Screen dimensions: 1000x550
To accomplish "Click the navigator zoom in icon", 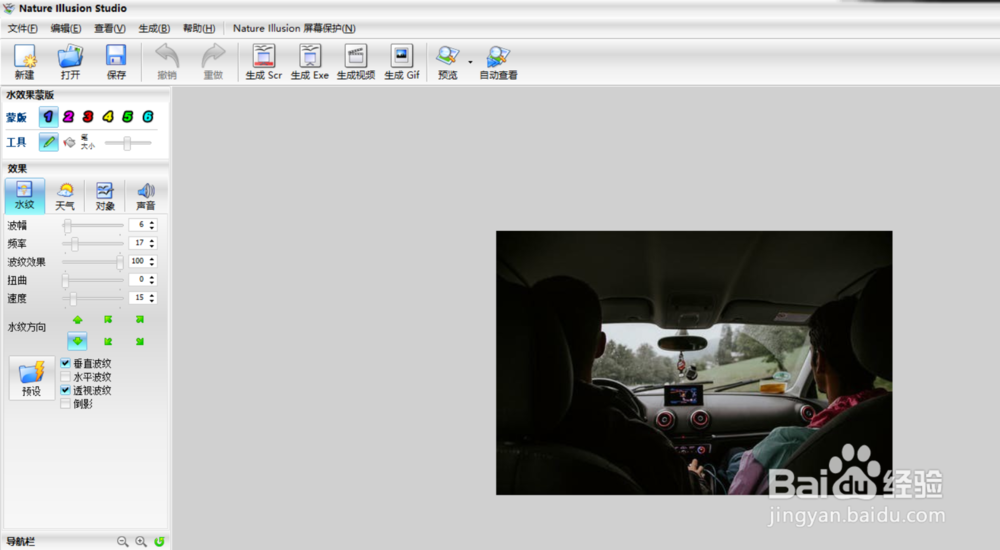I will (x=141, y=542).
